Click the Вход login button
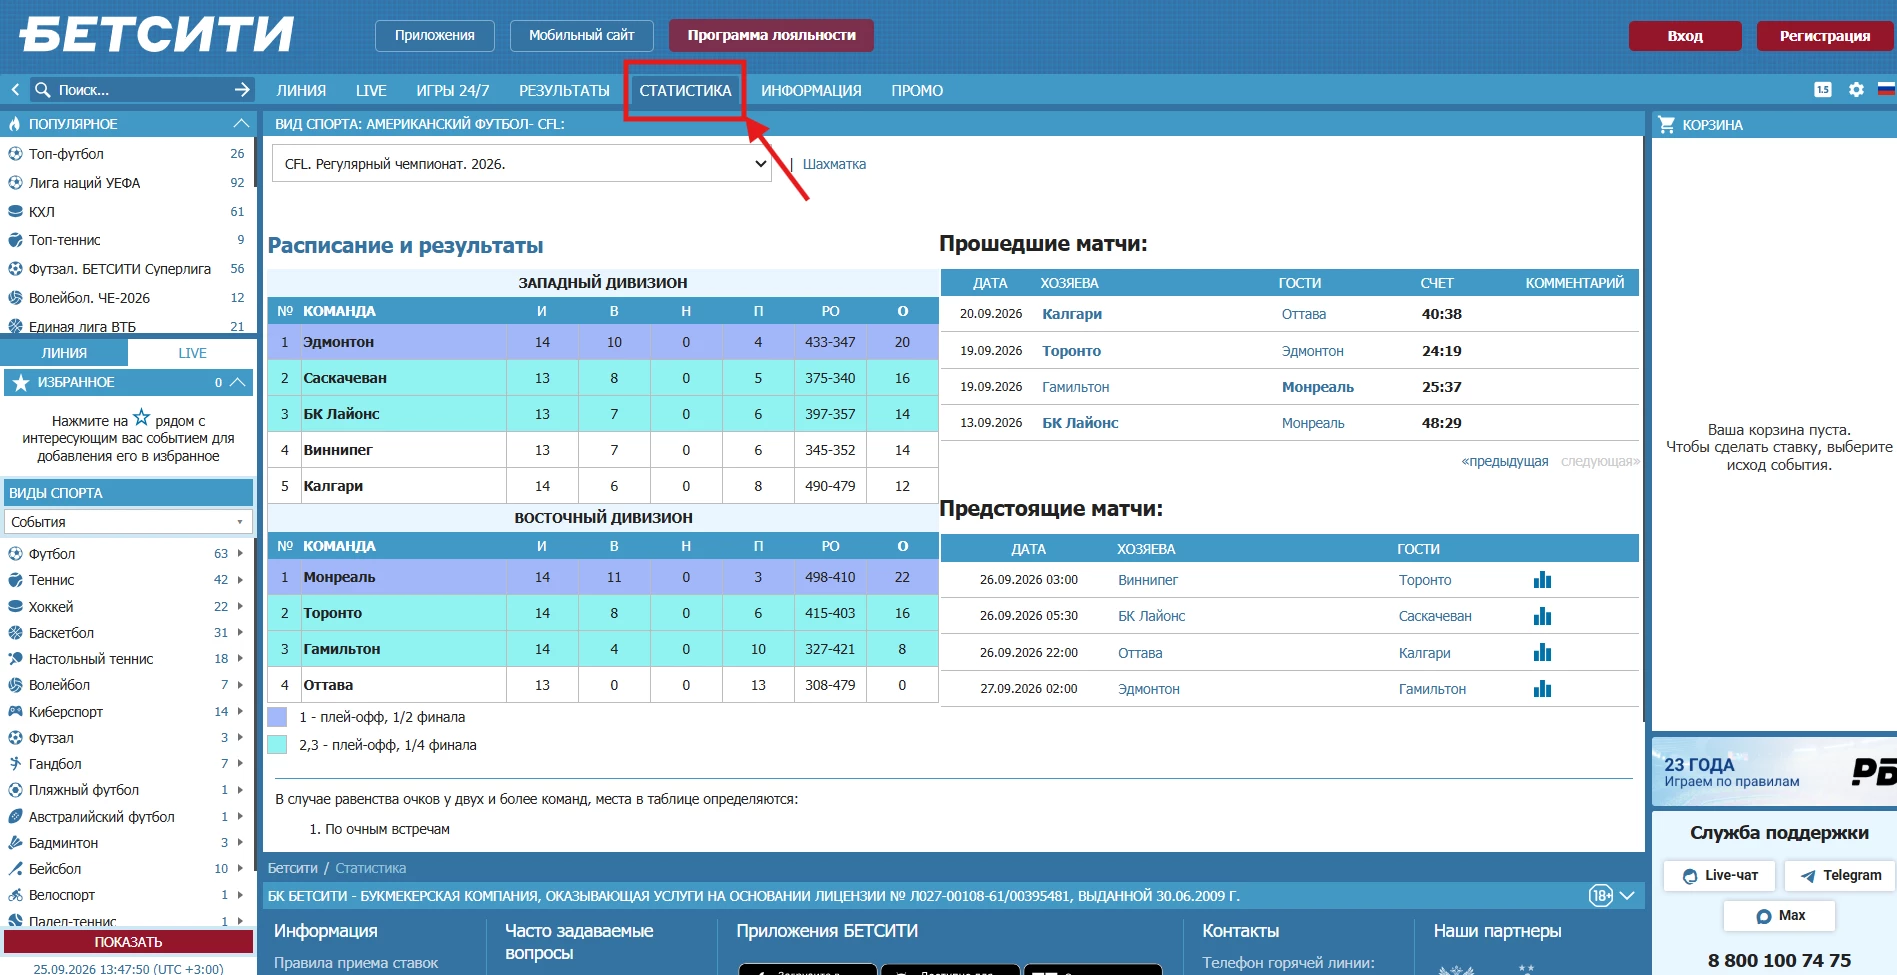 click(1685, 36)
